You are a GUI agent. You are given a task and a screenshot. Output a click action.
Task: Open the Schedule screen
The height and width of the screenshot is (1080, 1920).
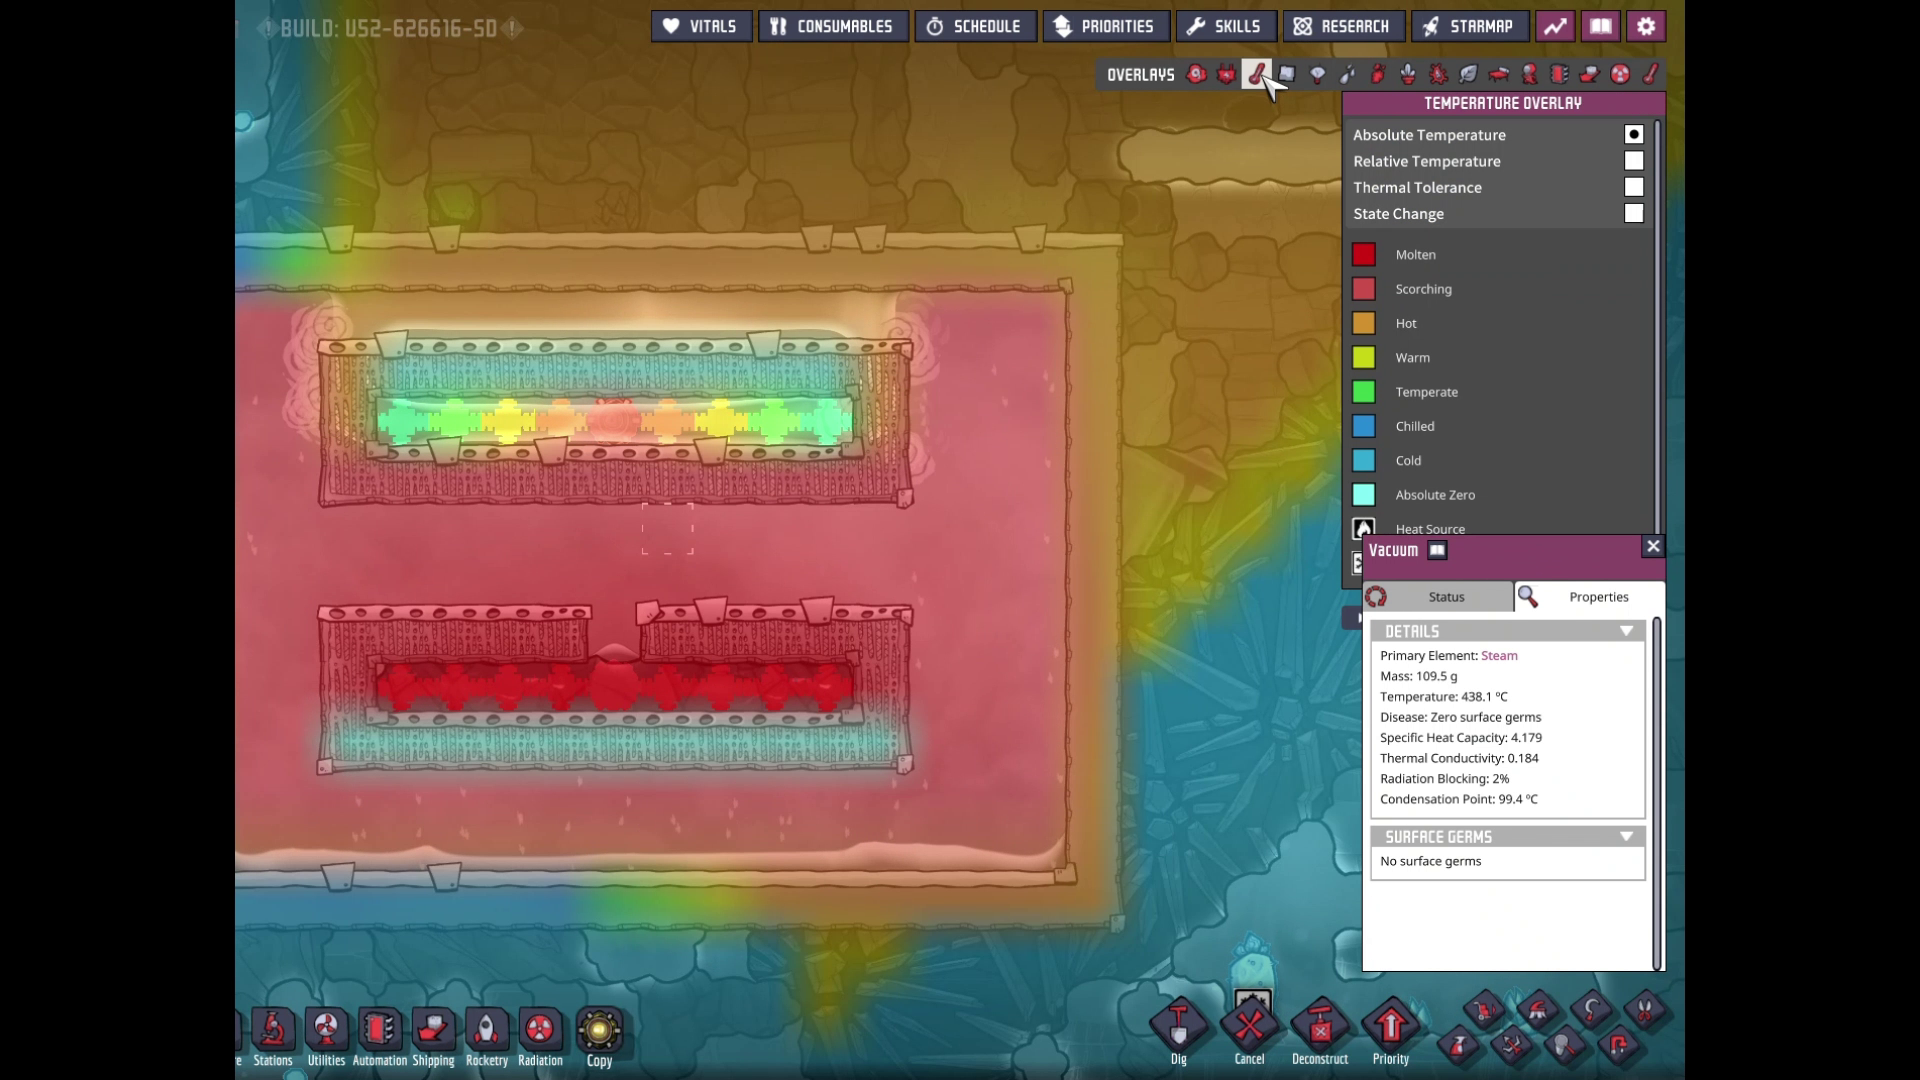pos(975,26)
